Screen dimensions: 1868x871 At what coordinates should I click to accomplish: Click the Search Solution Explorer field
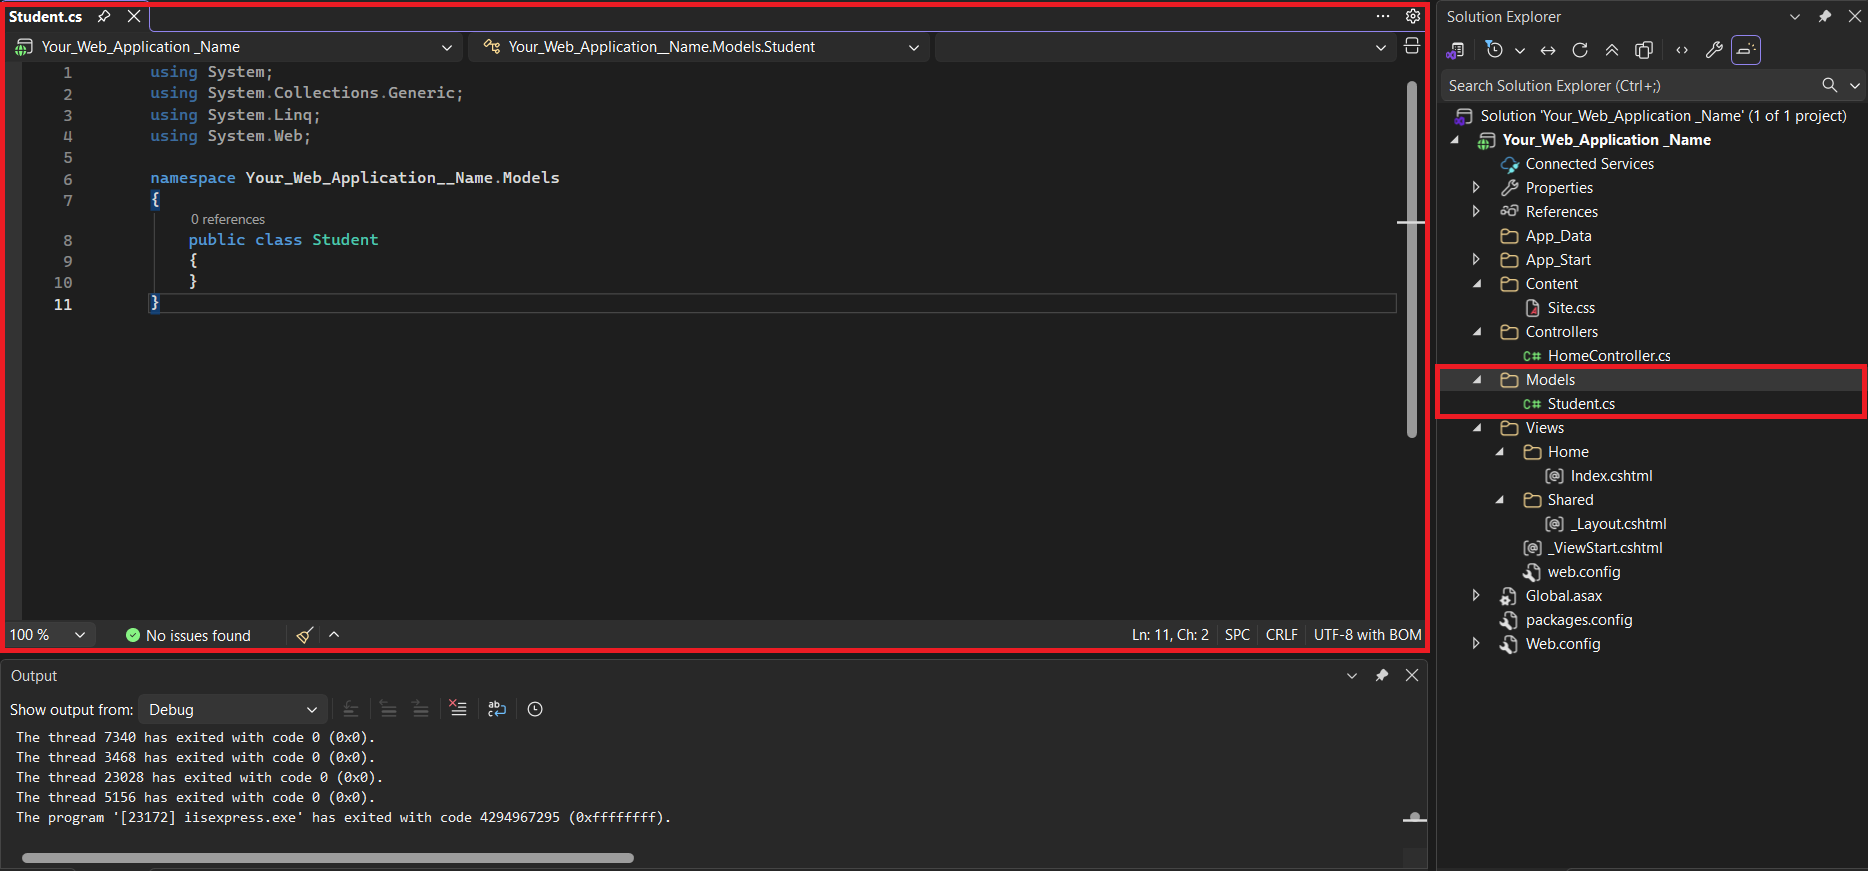tap(1630, 86)
